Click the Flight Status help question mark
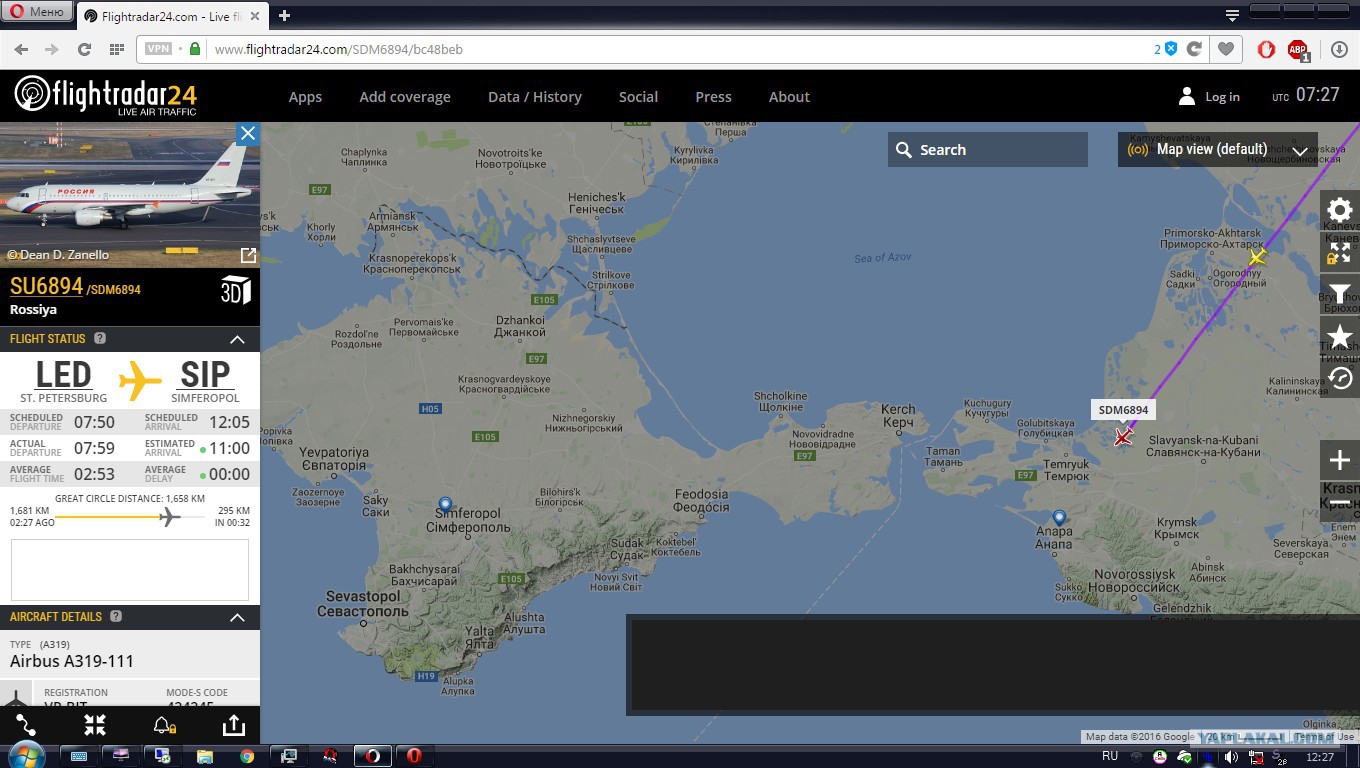Viewport: 1360px width, 768px height. [x=100, y=339]
